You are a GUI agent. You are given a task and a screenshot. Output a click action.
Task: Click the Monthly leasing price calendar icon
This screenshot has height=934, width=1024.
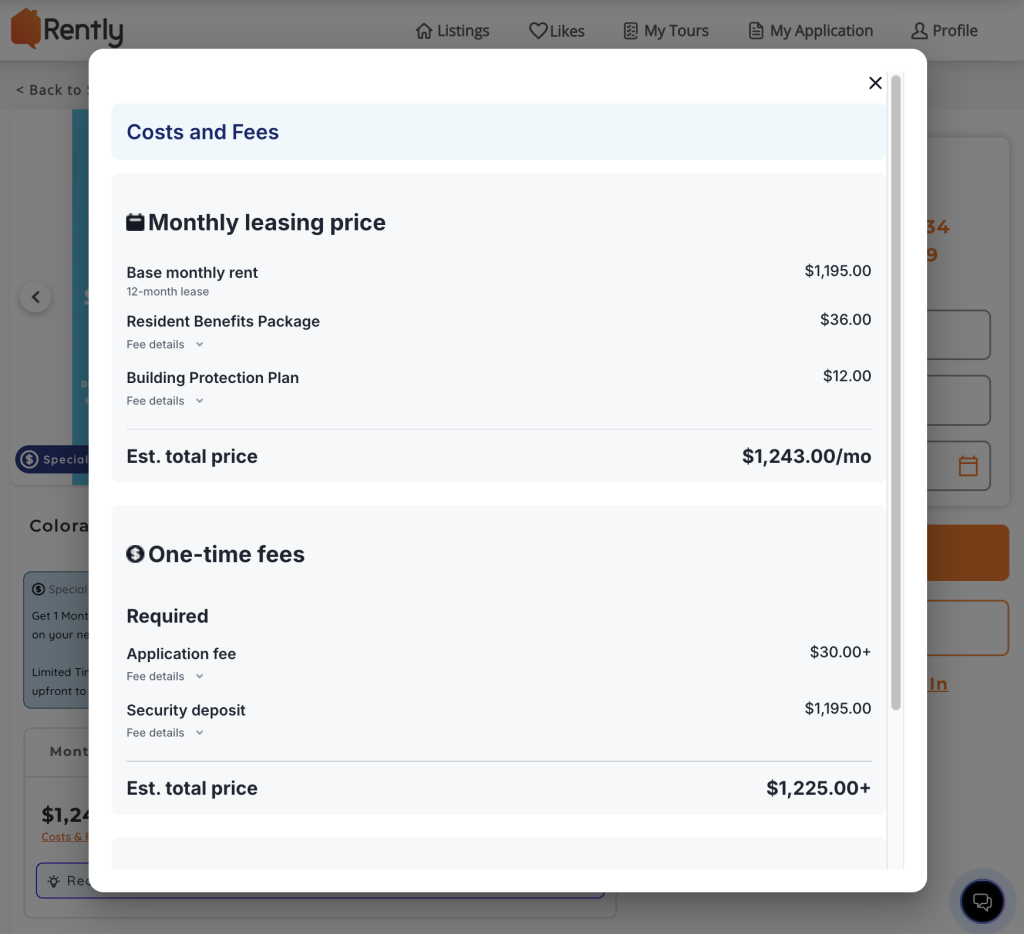(134, 221)
